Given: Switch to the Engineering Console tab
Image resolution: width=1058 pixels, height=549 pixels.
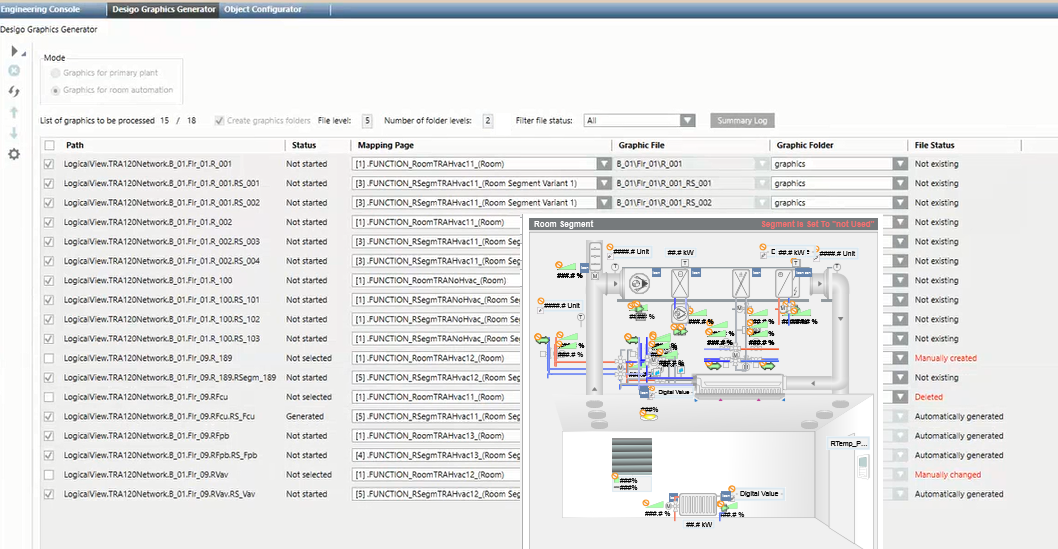Looking at the screenshot, I should click(41, 9).
